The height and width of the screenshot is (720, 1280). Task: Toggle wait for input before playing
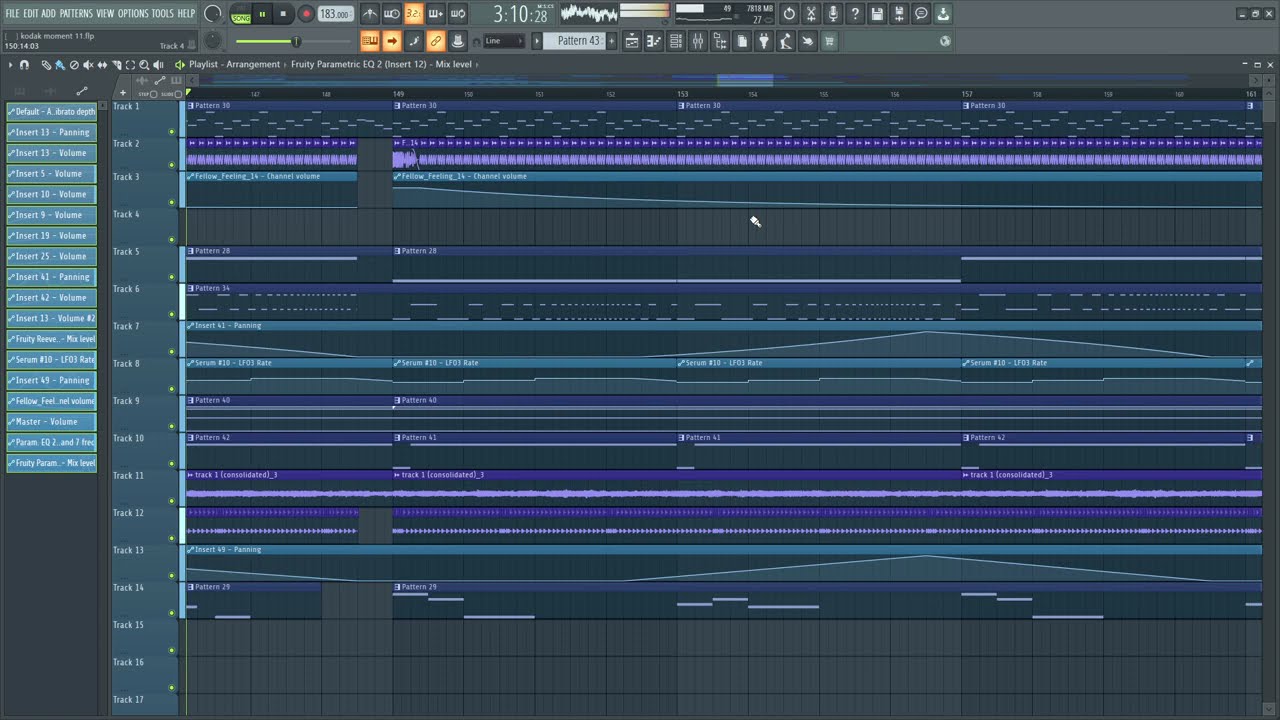point(392,14)
